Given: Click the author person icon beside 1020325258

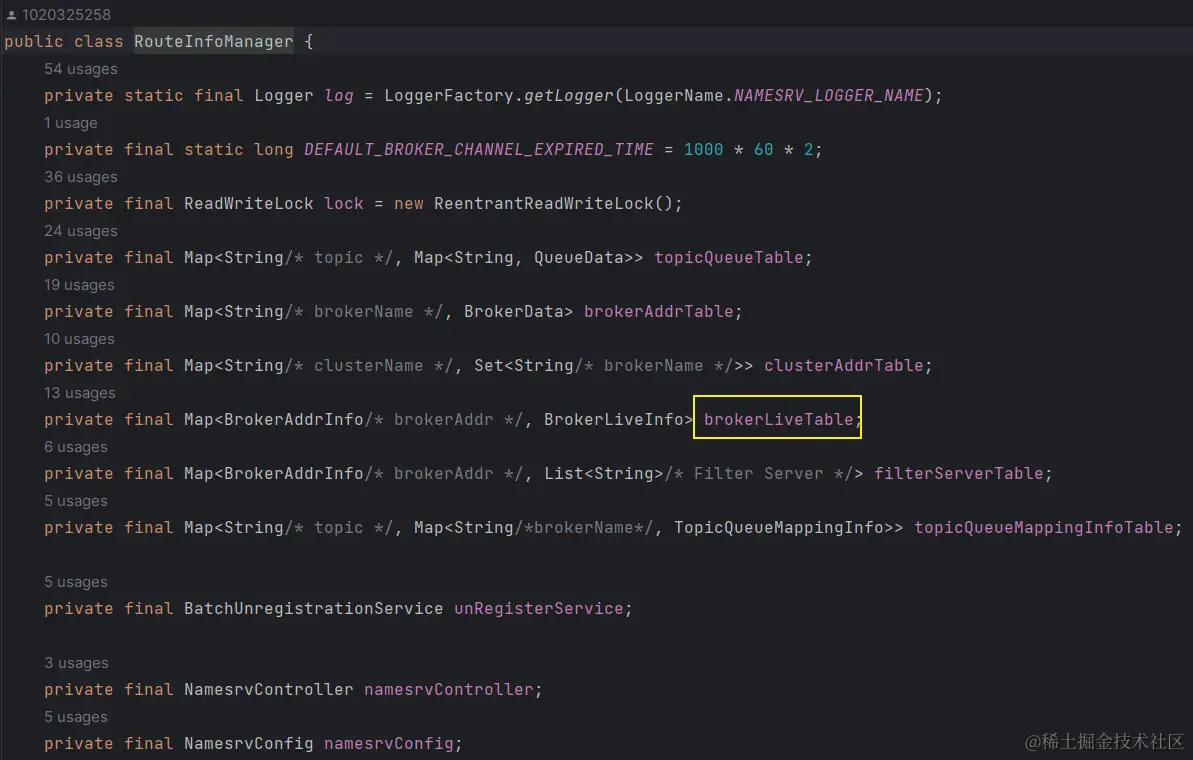Looking at the screenshot, I should click(11, 15).
